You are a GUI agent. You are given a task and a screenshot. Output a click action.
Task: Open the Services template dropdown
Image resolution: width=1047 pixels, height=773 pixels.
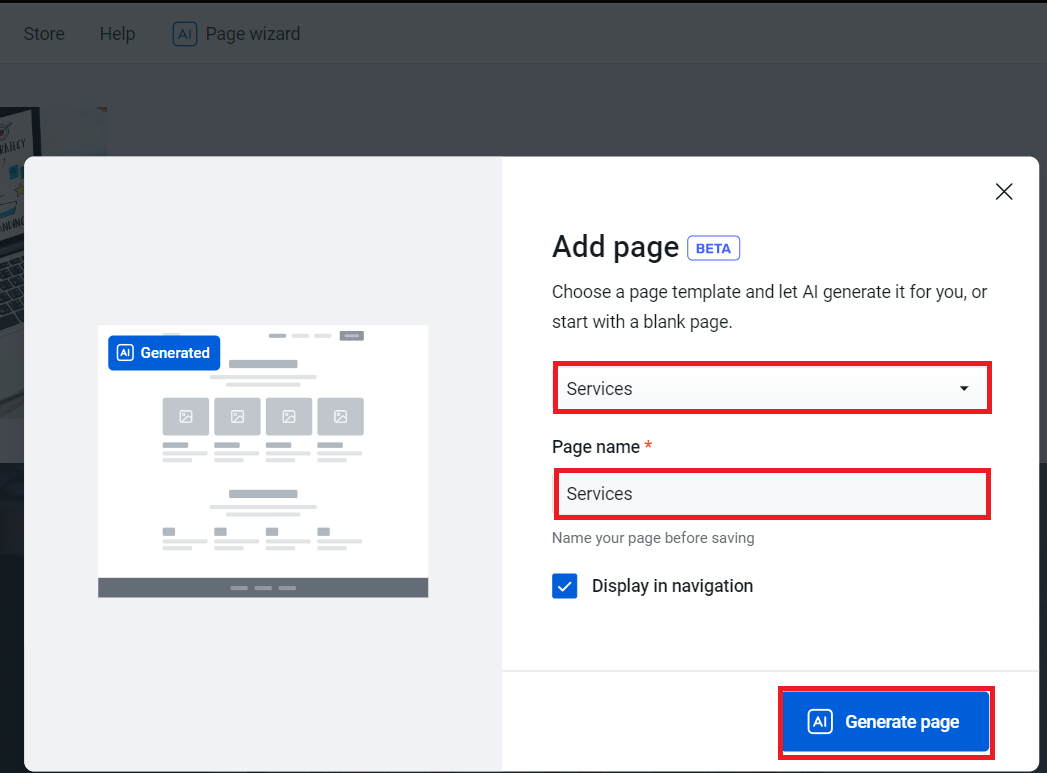771,389
